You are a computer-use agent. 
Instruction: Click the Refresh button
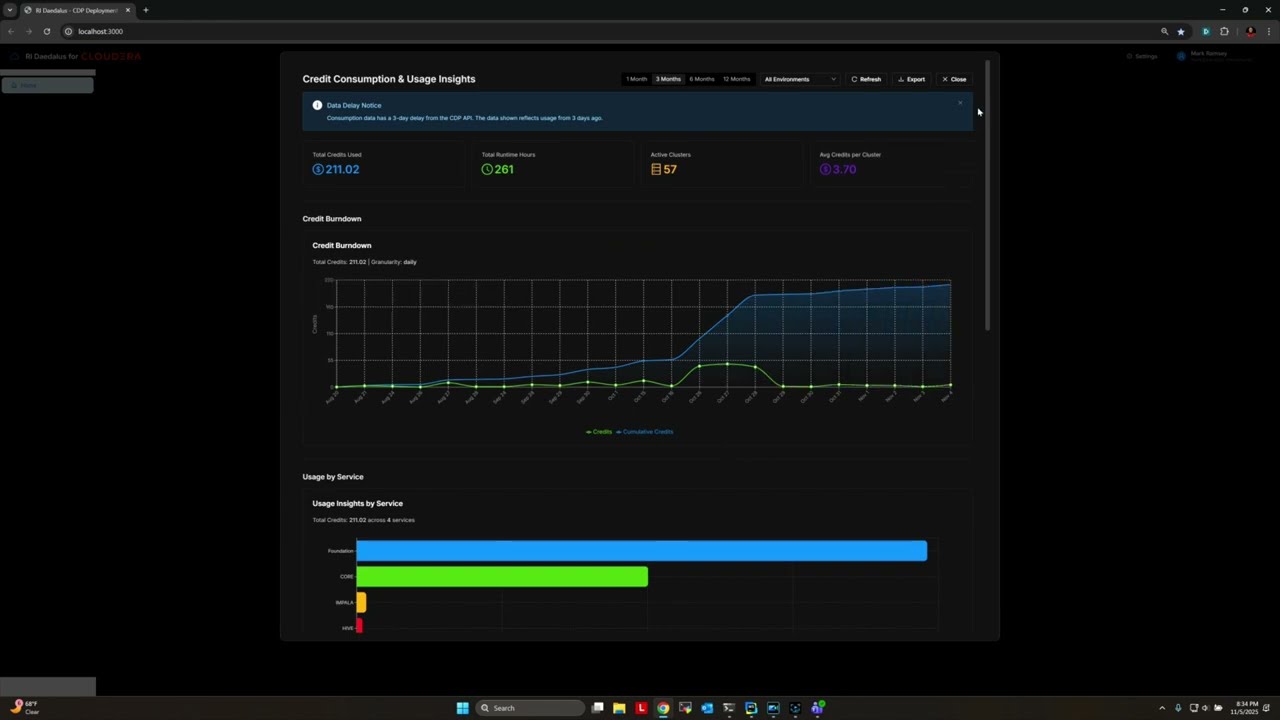pyautogui.click(x=866, y=79)
